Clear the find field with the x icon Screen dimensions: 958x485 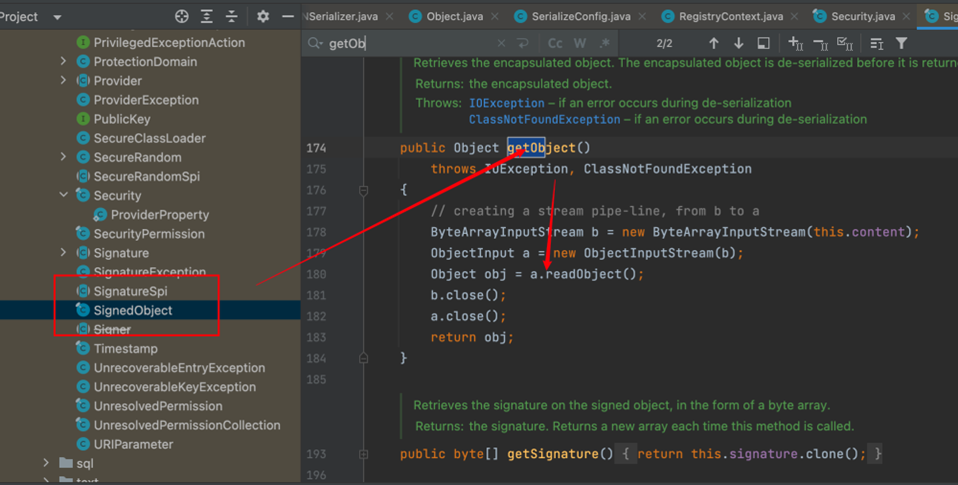[x=501, y=43]
